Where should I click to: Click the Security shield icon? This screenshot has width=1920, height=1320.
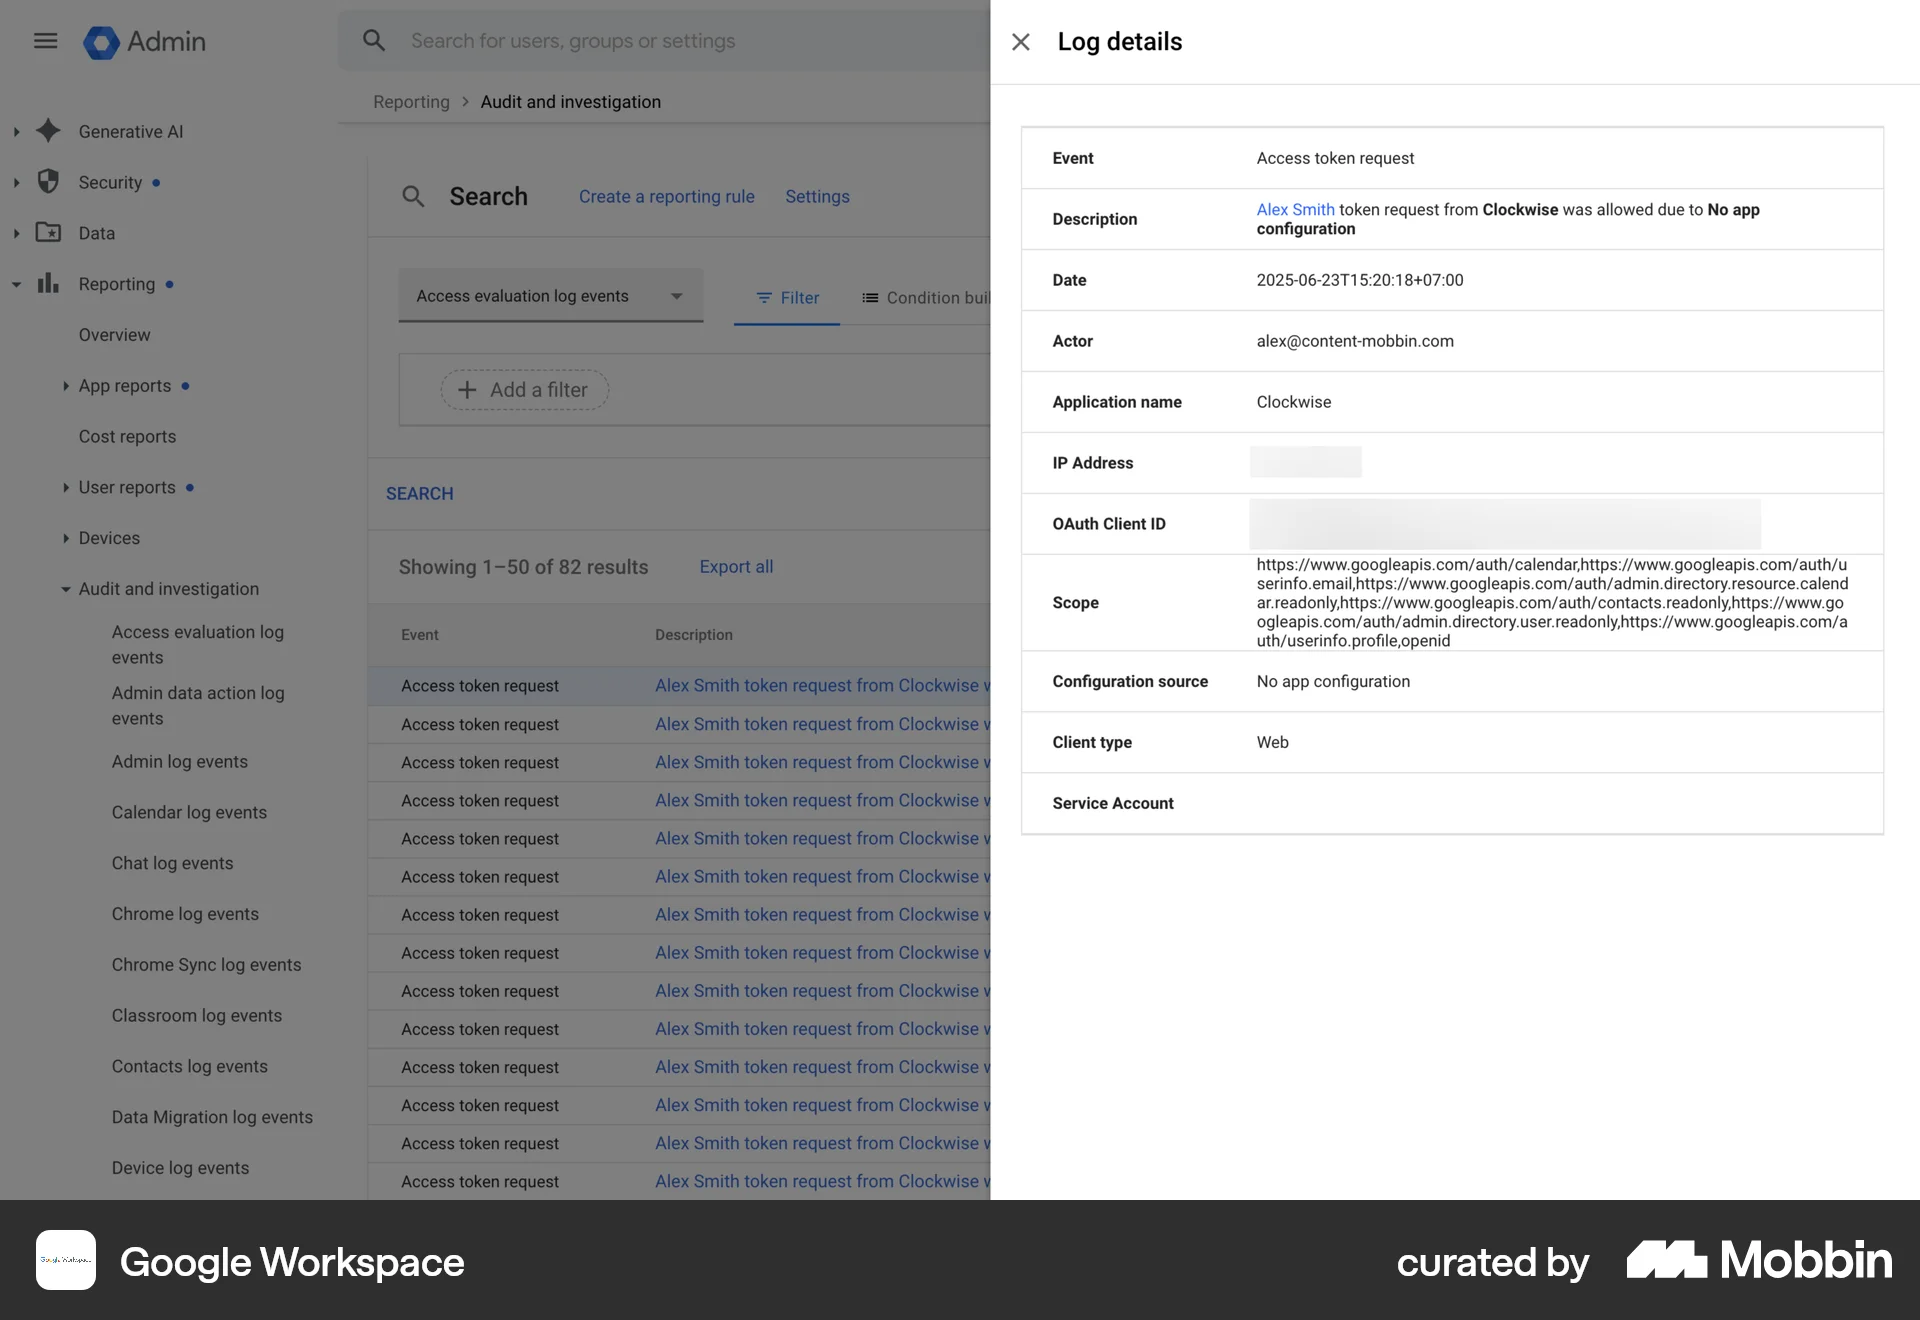(x=48, y=182)
